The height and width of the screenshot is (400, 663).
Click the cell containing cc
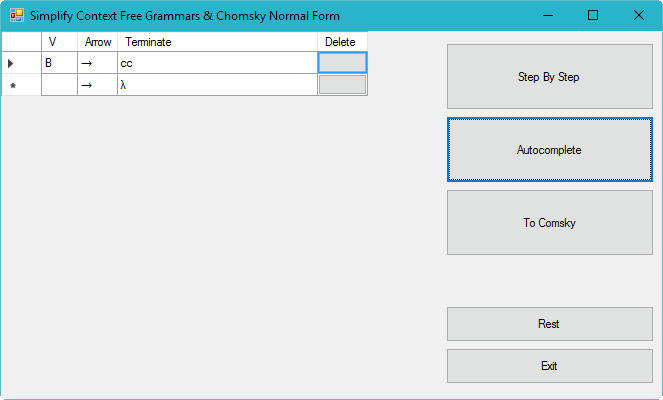(x=217, y=63)
